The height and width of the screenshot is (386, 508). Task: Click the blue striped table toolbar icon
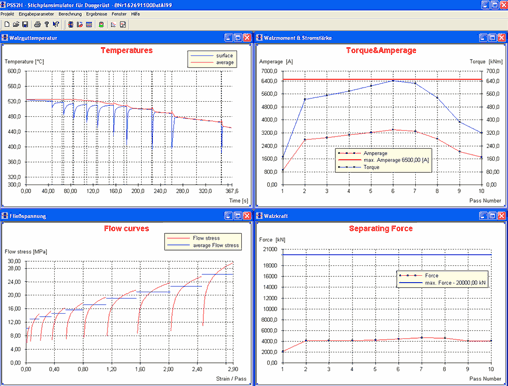[x=89, y=24]
